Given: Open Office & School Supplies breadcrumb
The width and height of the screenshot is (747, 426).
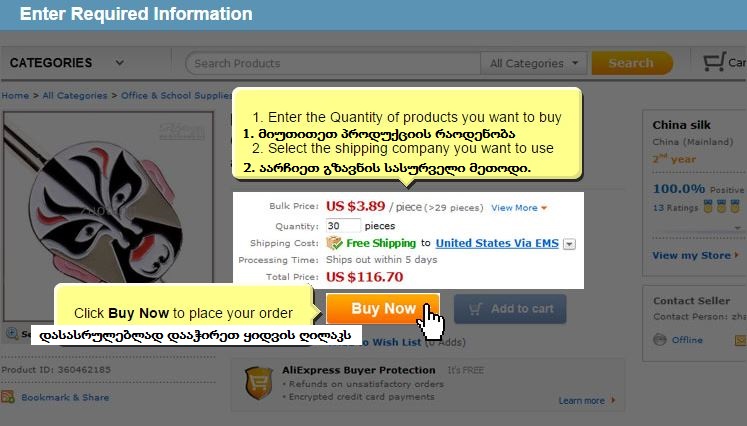Looking at the screenshot, I should pos(176,95).
